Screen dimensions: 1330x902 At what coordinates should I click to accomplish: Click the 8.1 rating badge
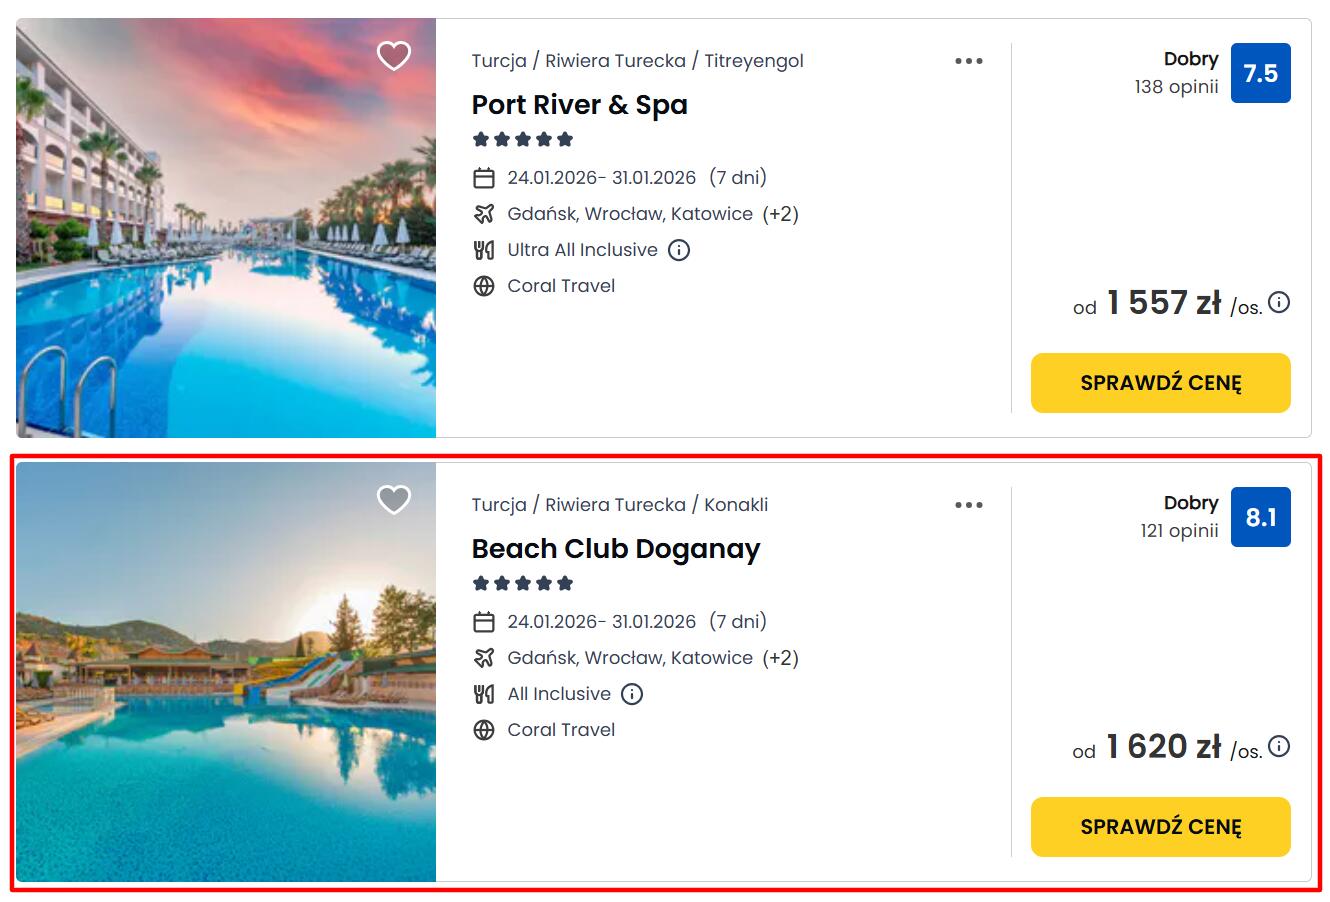click(1260, 517)
